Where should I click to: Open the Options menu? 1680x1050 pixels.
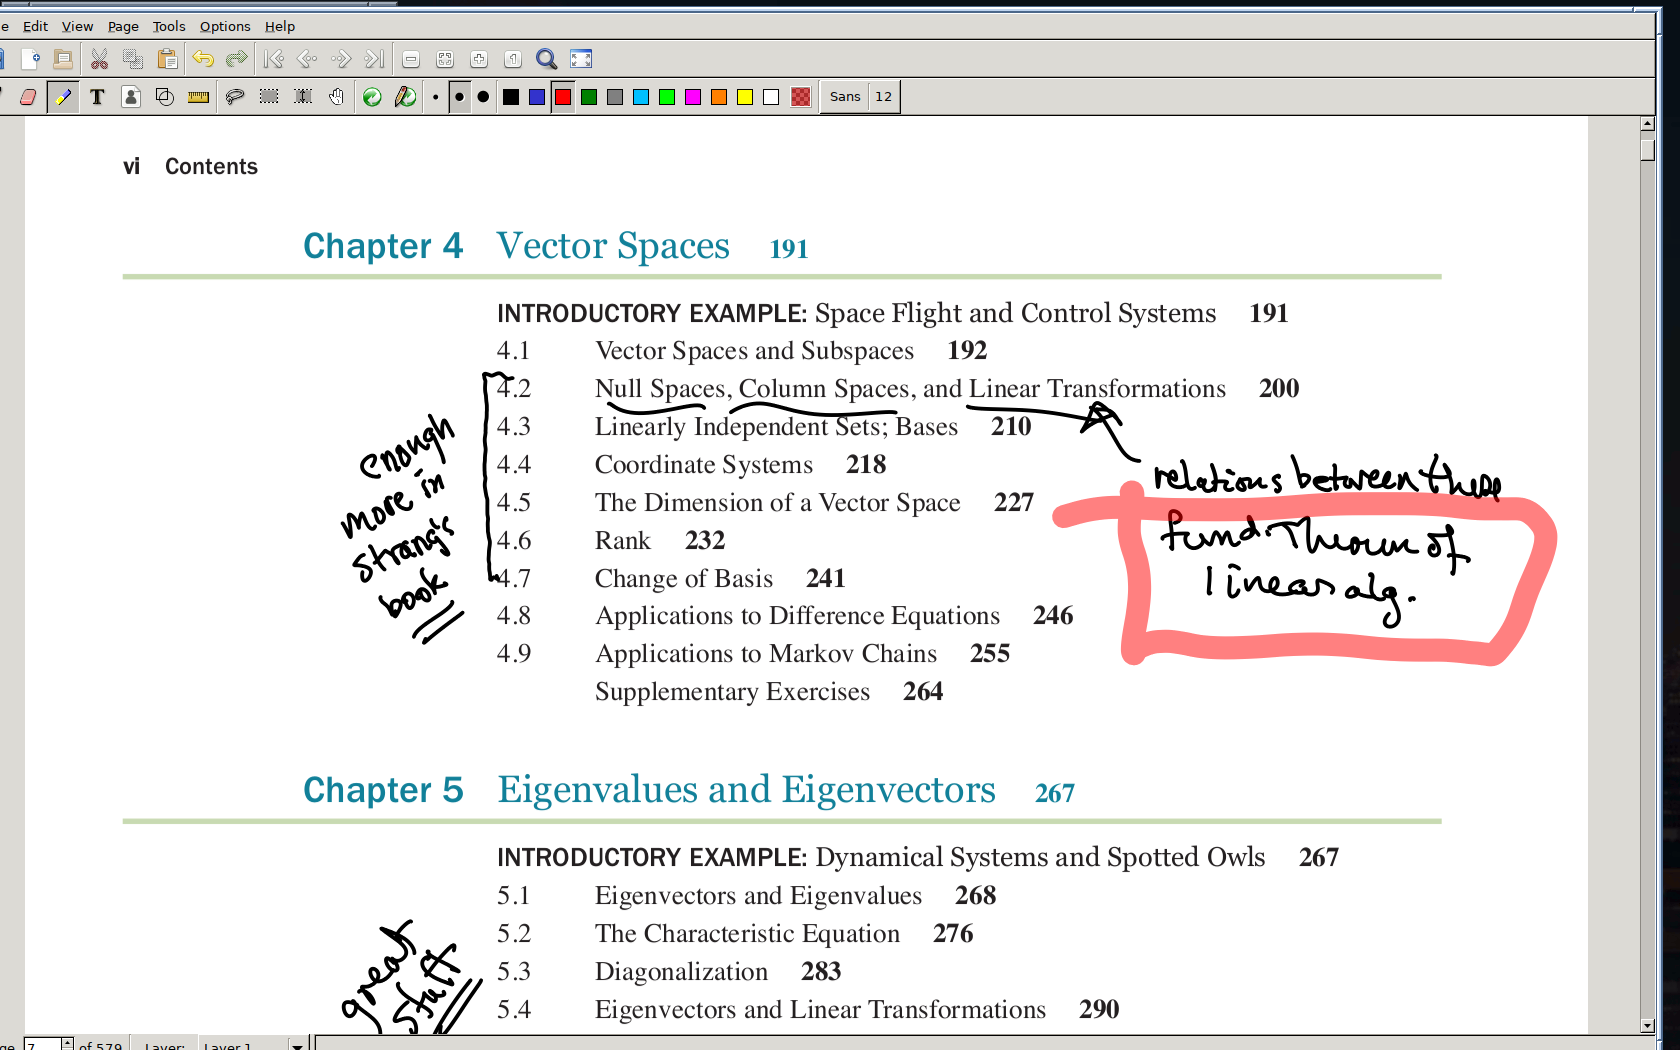(x=225, y=26)
